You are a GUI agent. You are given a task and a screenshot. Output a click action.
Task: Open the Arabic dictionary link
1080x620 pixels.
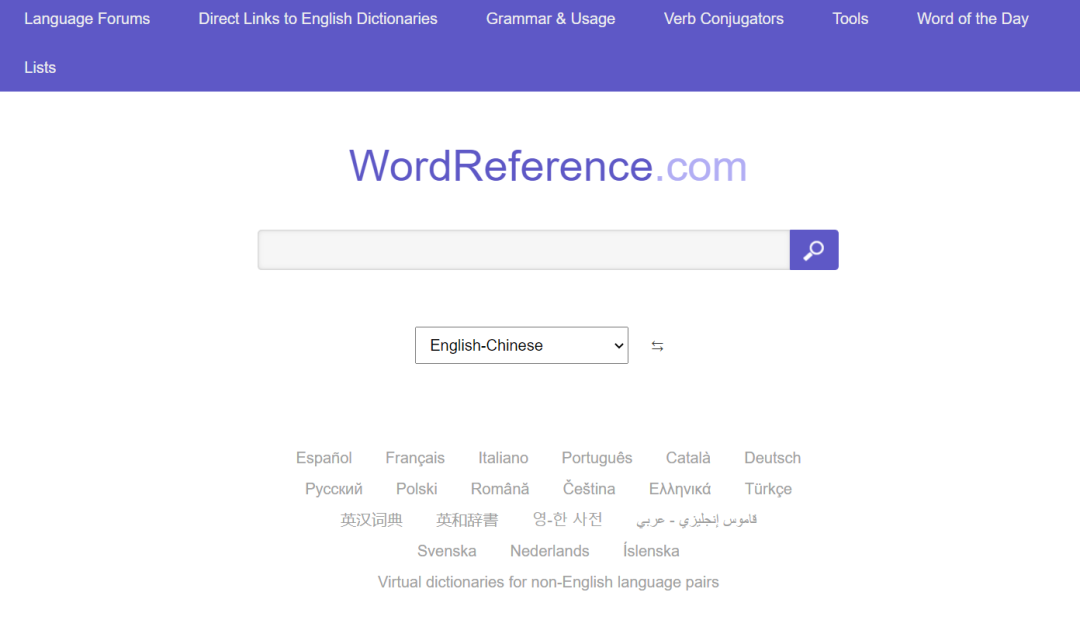(696, 520)
